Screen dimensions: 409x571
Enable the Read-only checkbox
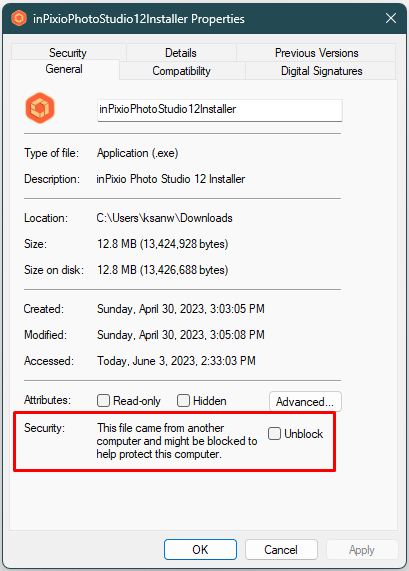pyautogui.click(x=103, y=401)
